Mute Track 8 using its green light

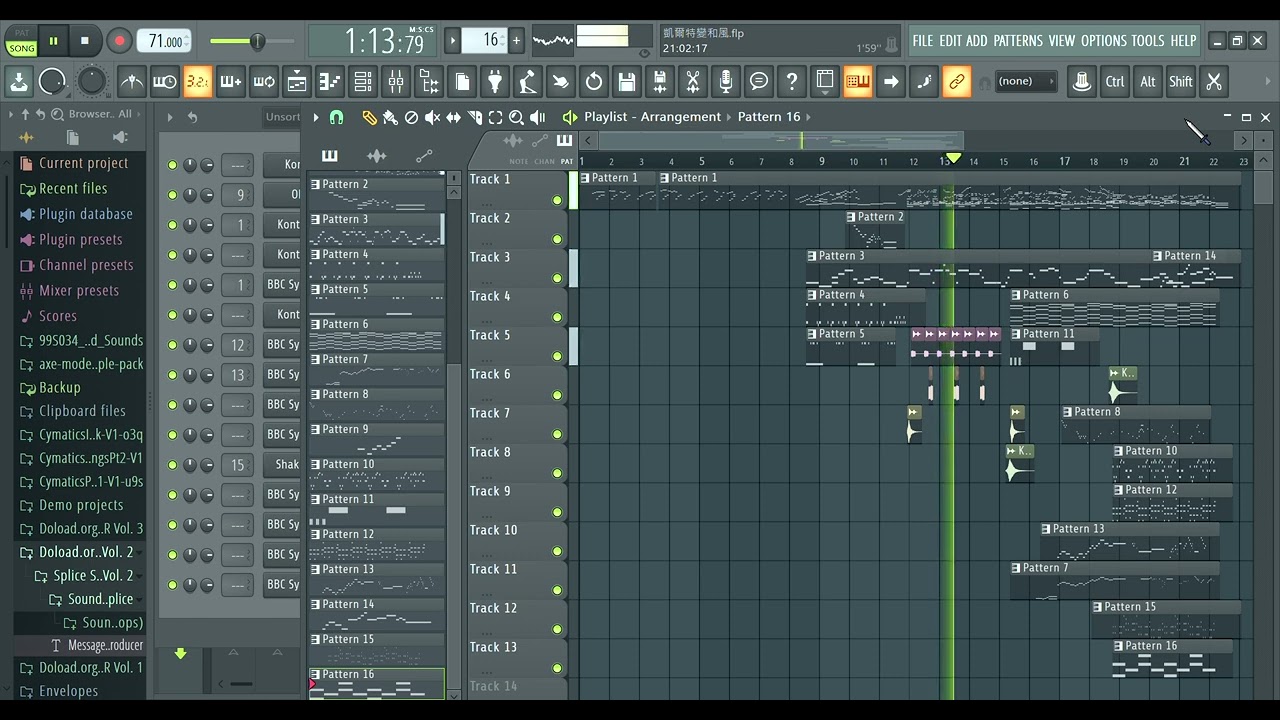point(557,473)
